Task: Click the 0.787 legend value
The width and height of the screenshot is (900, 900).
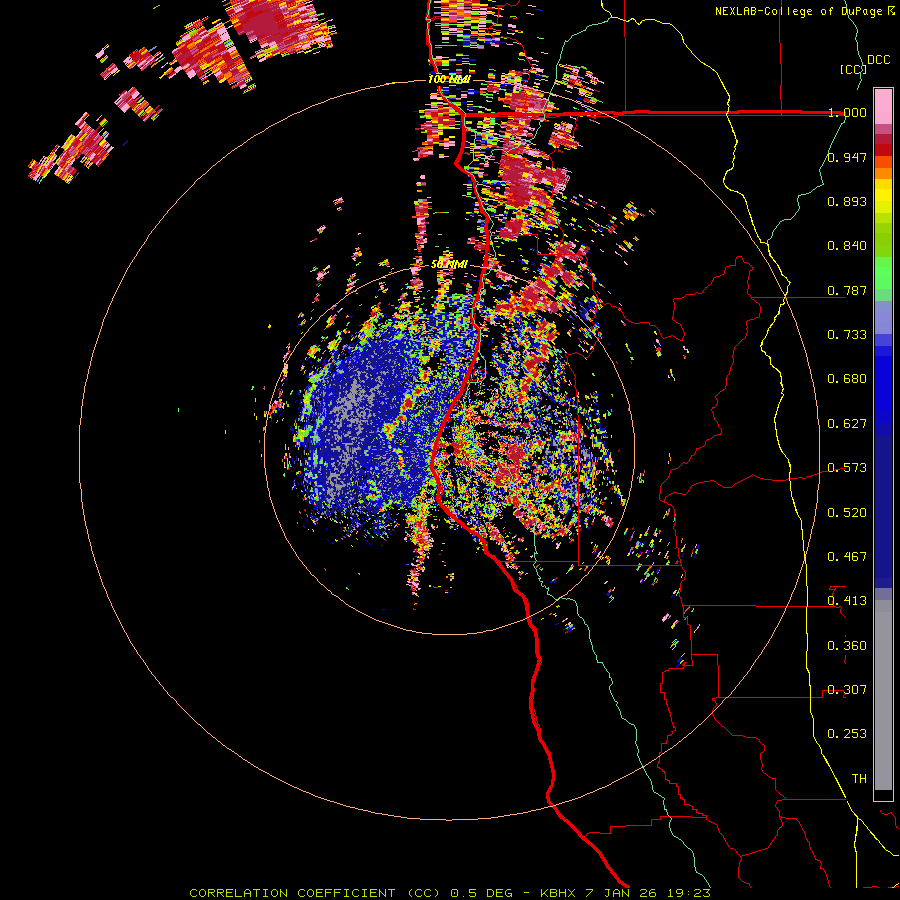Action: pos(847,290)
